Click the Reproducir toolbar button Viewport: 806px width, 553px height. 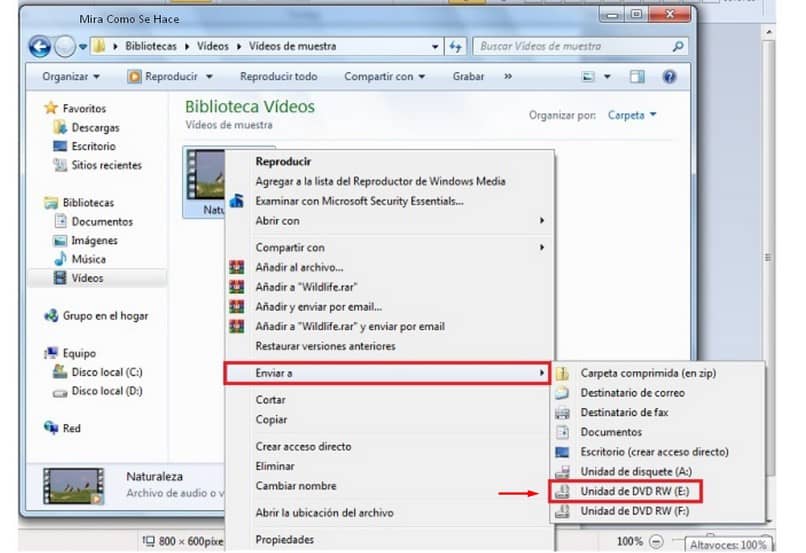point(163,77)
